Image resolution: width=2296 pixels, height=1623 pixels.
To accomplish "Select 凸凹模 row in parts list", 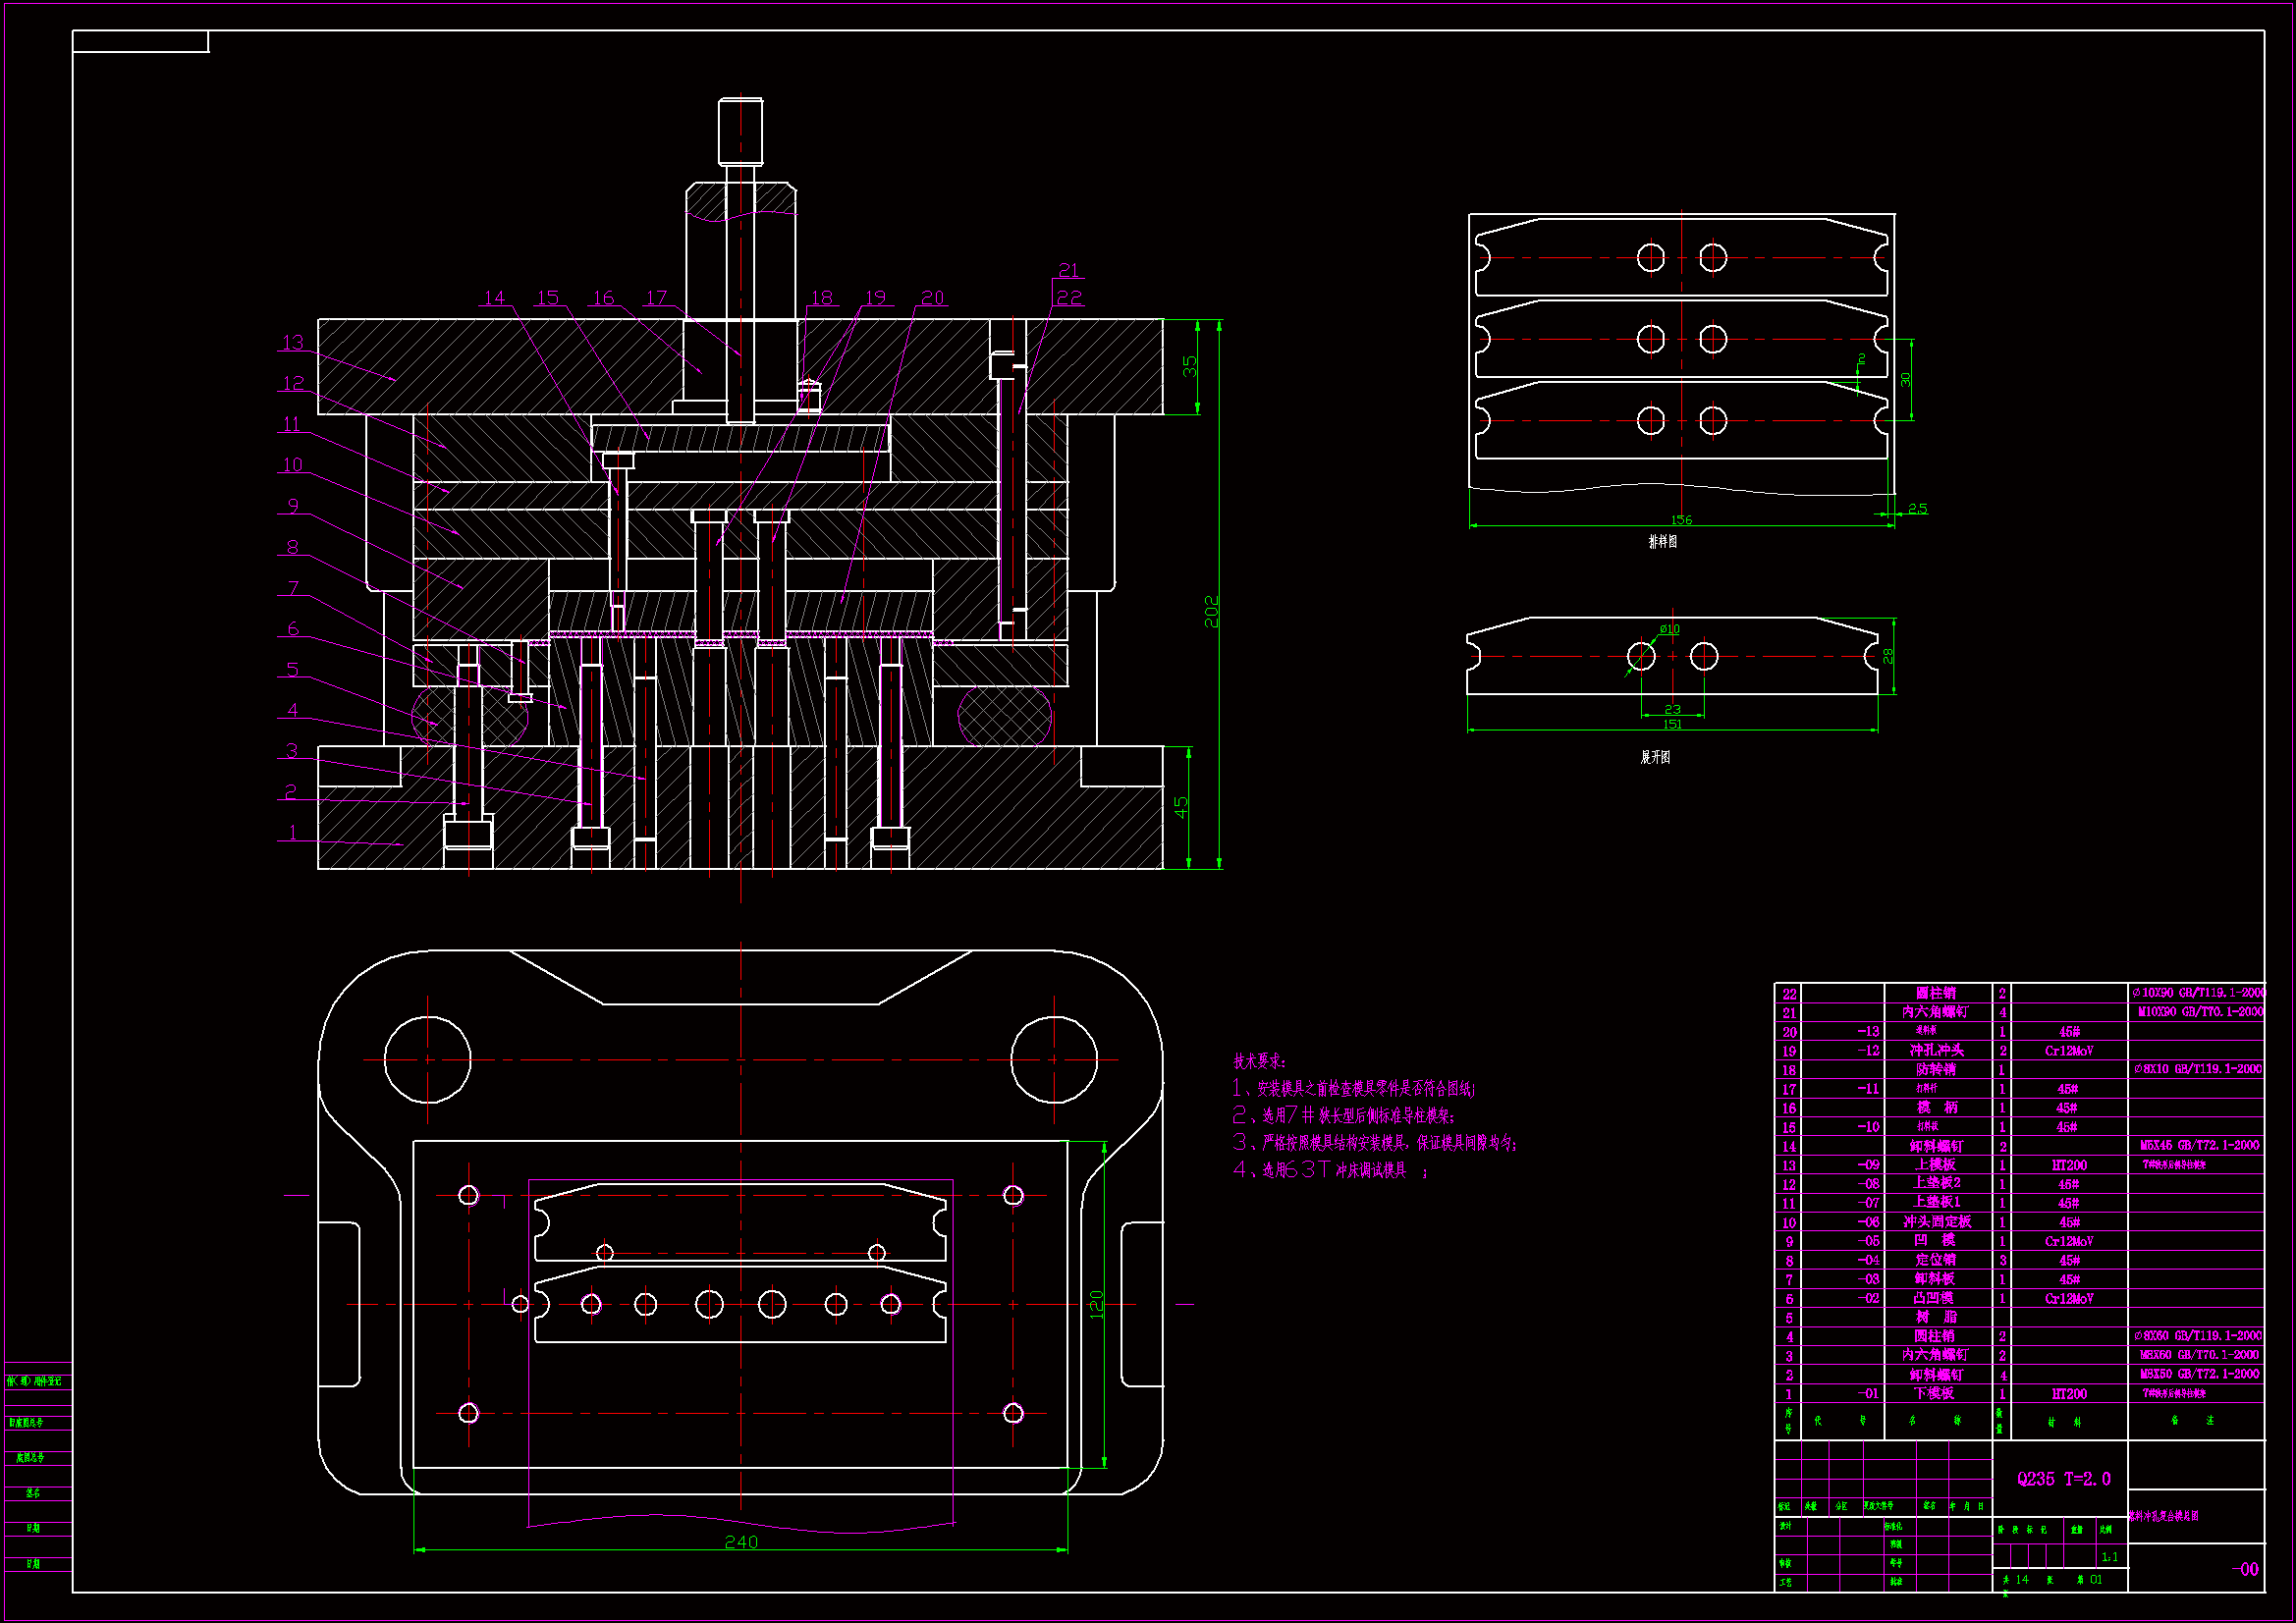I will [x=1933, y=1298].
